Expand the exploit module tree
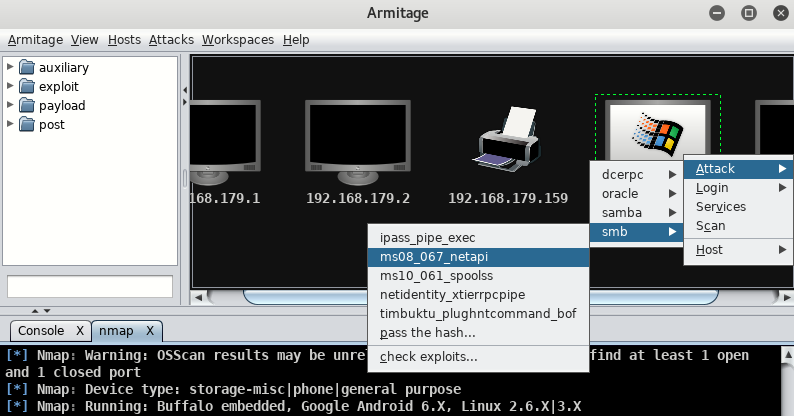 [10, 86]
